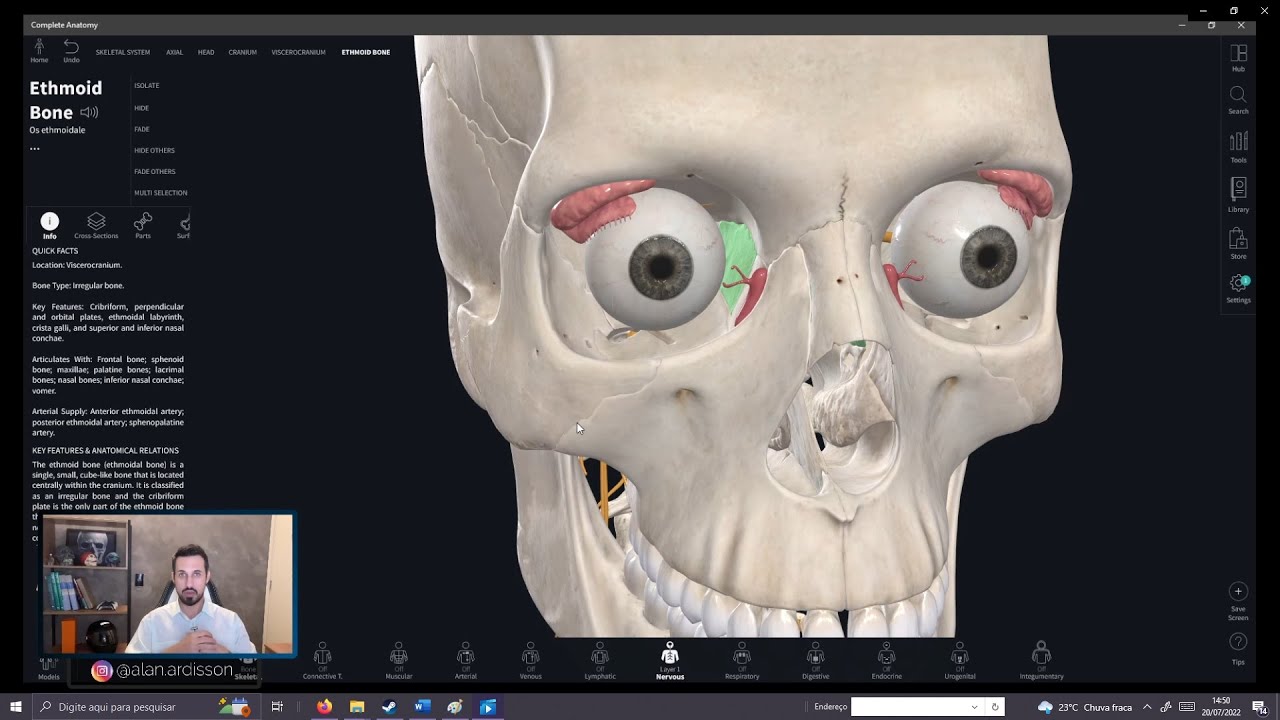1280x720 pixels.
Task: Refresh the taskbar address bar
Action: pyautogui.click(x=995, y=707)
